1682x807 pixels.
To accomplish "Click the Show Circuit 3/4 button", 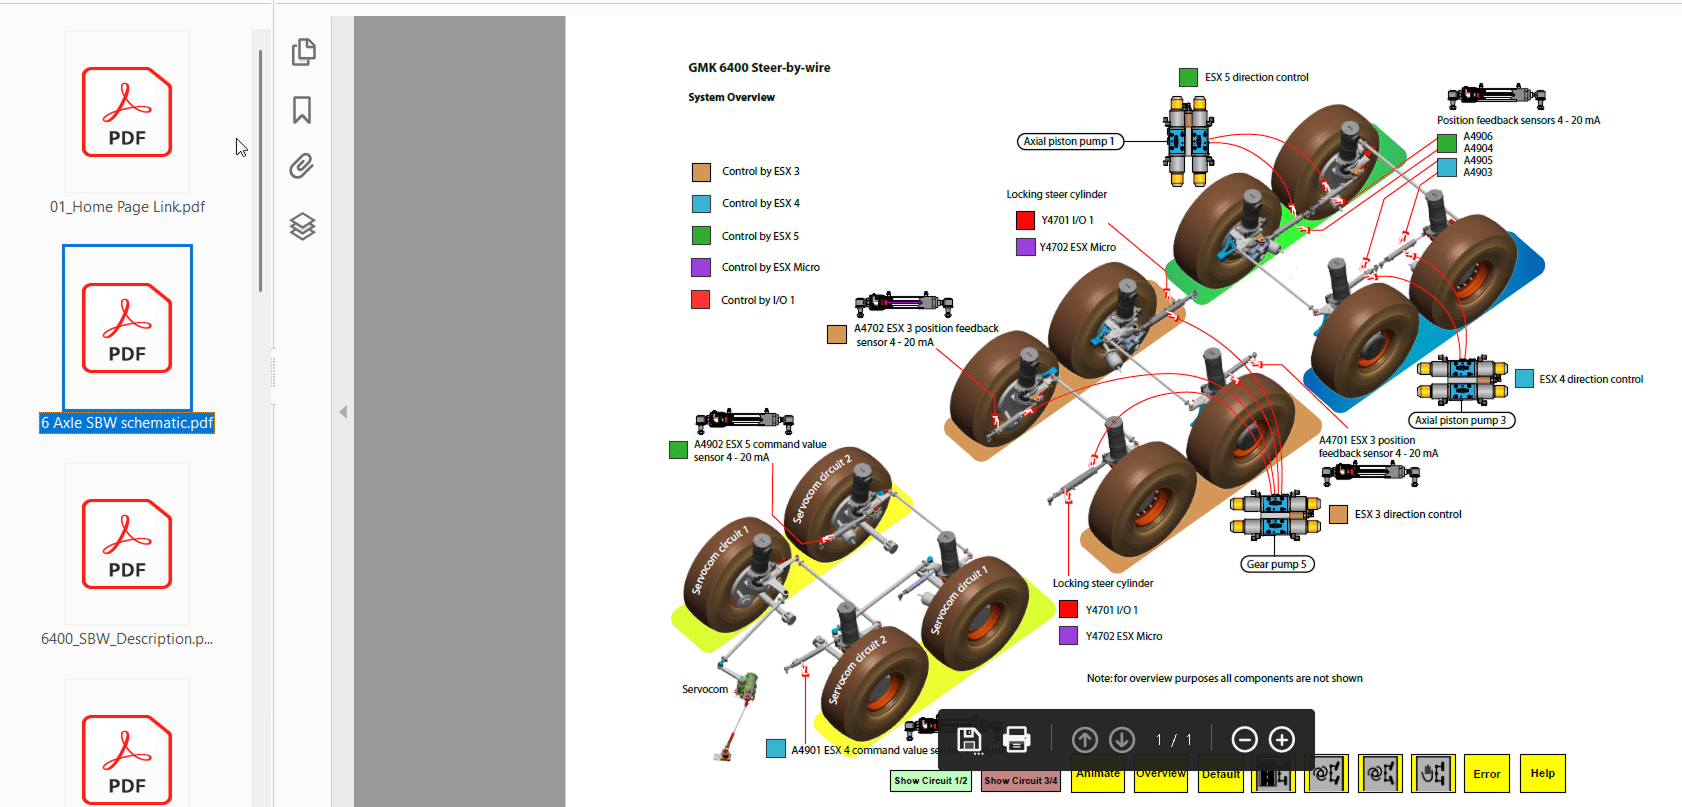I will [1021, 781].
